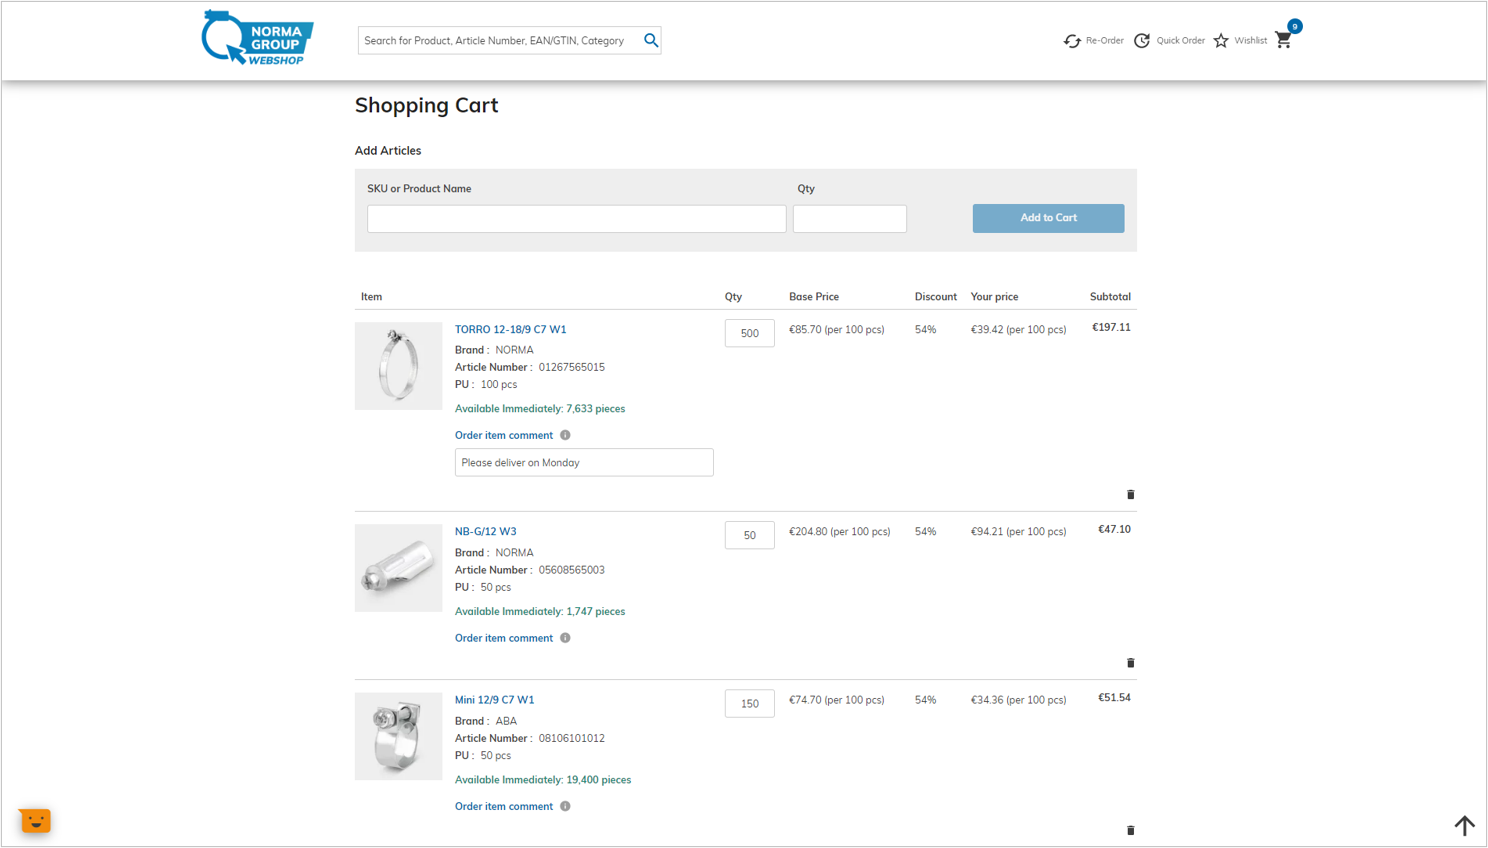Edit the comment 'Please deliver on Monday'
This screenshot has height=848, width=1488.
point(584,462)
